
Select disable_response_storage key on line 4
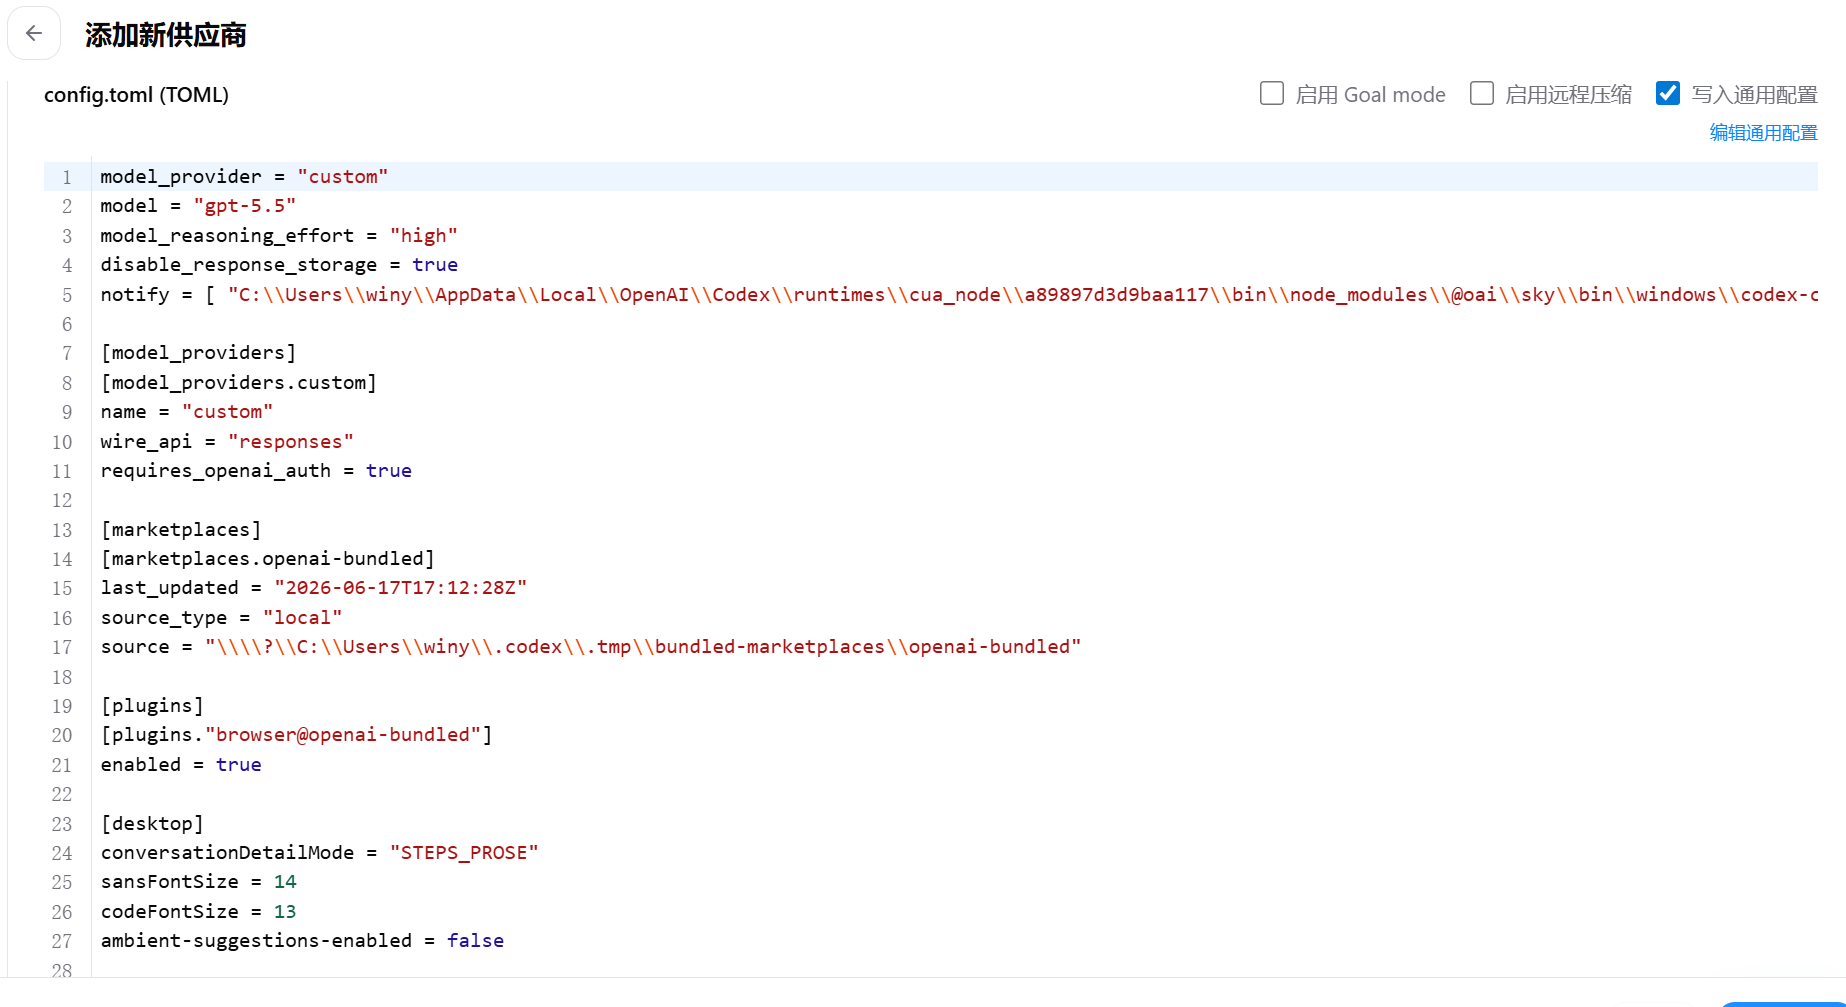pos(239,265)
